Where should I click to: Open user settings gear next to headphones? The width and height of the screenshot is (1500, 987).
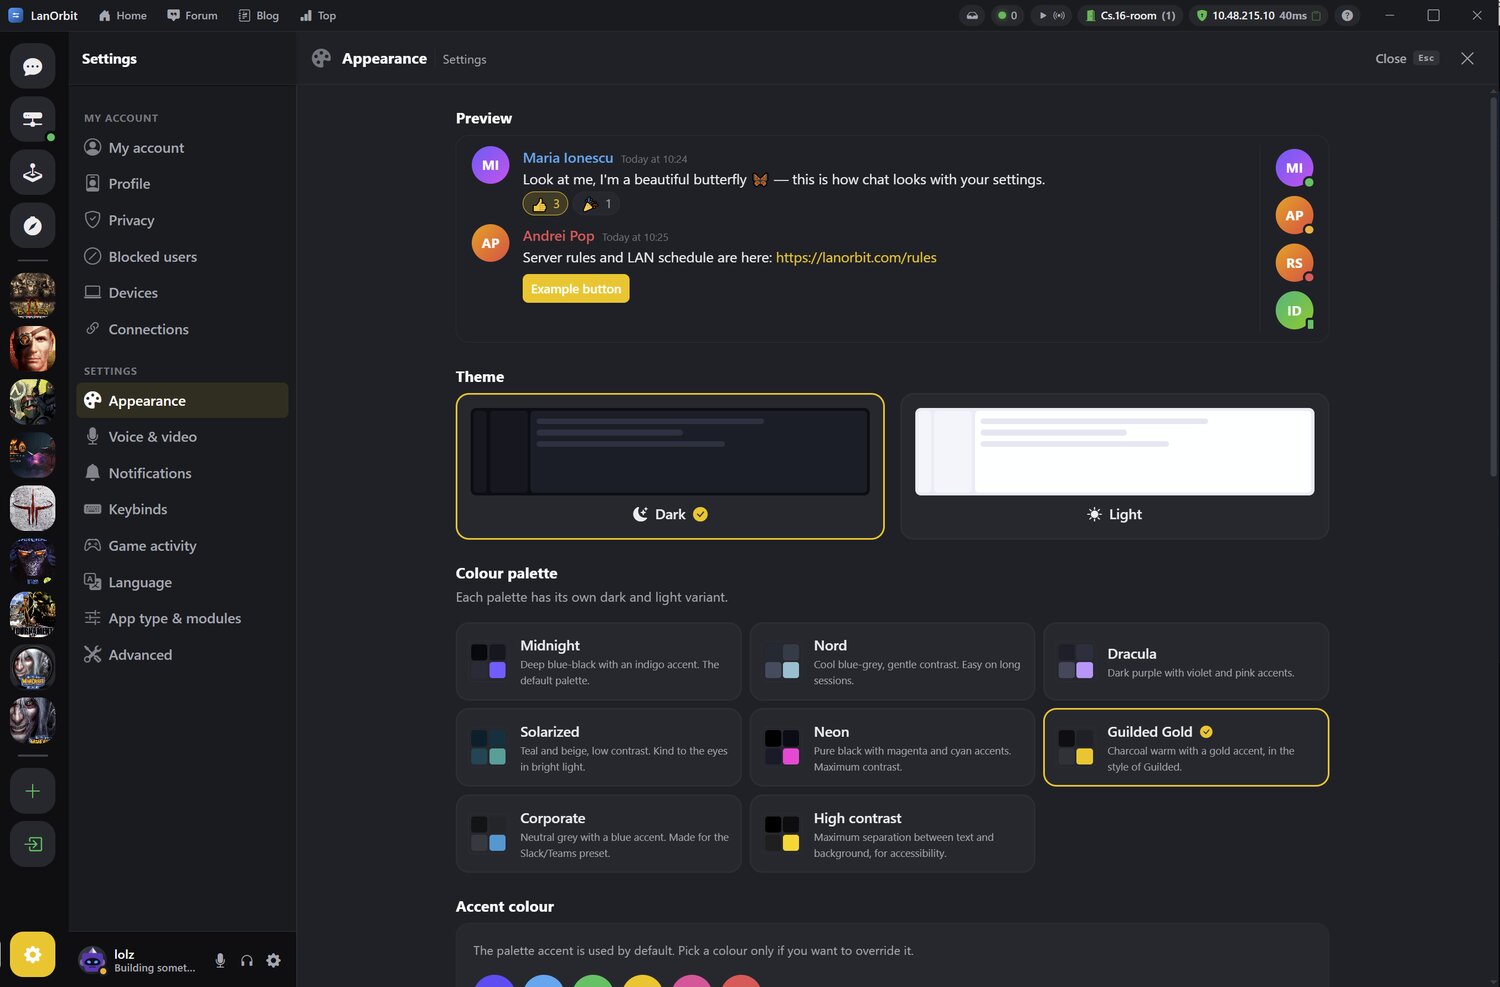click(274, 960)
